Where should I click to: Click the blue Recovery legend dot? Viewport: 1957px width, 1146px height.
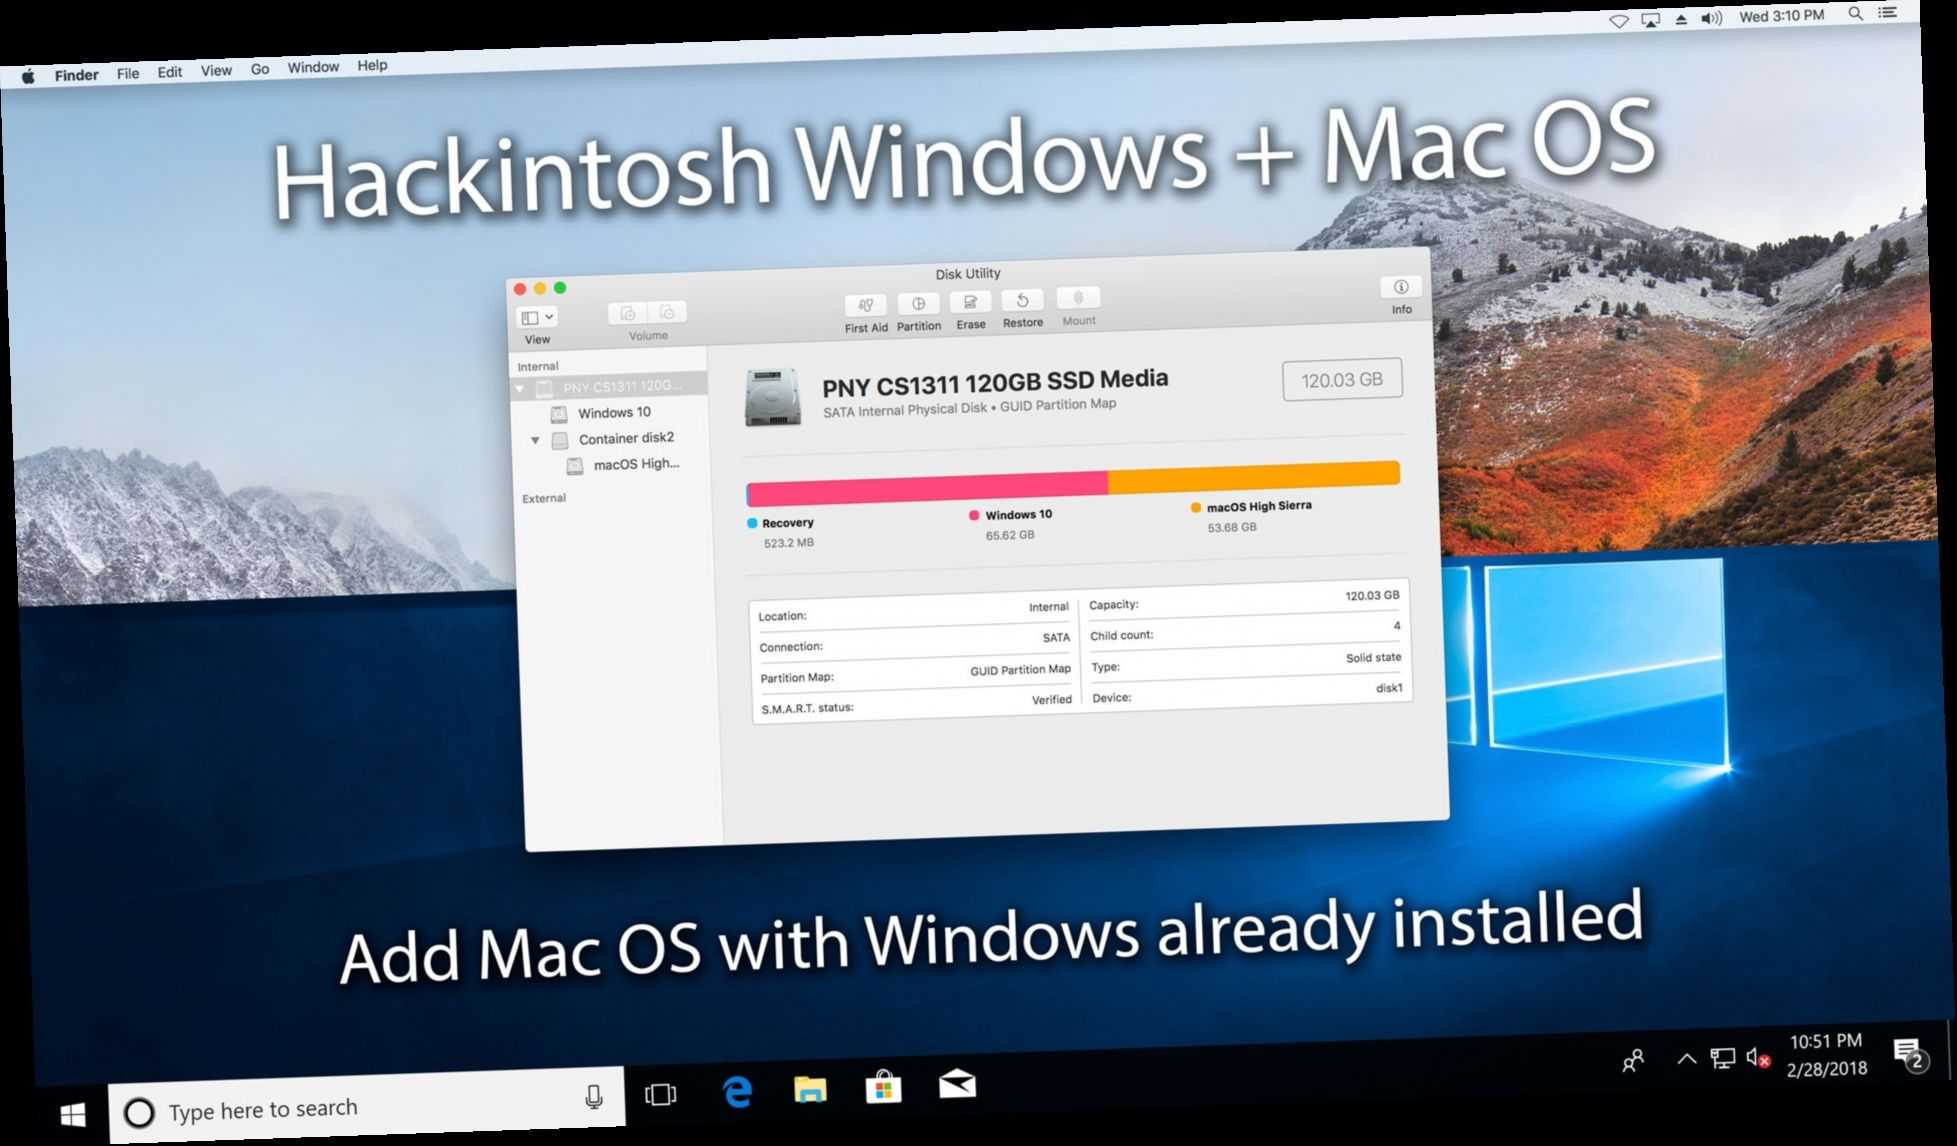(752, 523)
